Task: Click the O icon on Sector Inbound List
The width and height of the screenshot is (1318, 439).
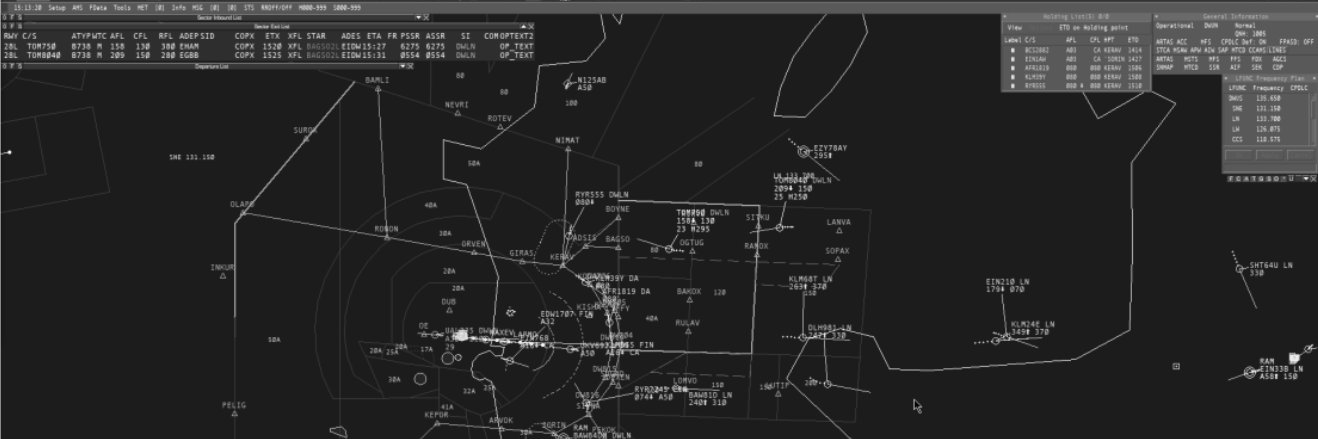Action: [x=5, y=17]
